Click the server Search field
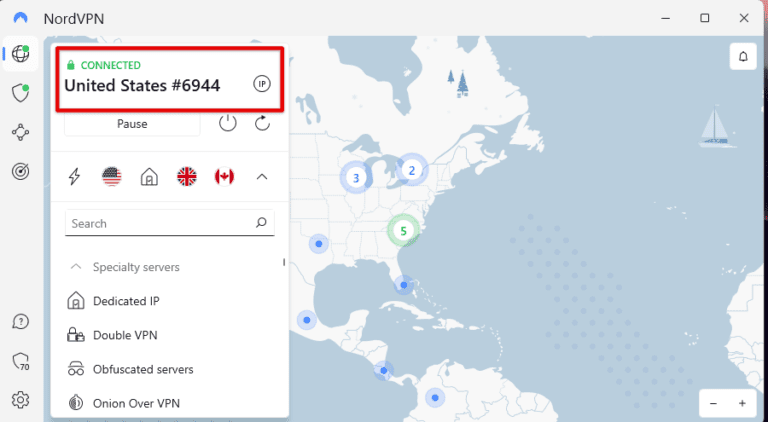 point(160,223)
